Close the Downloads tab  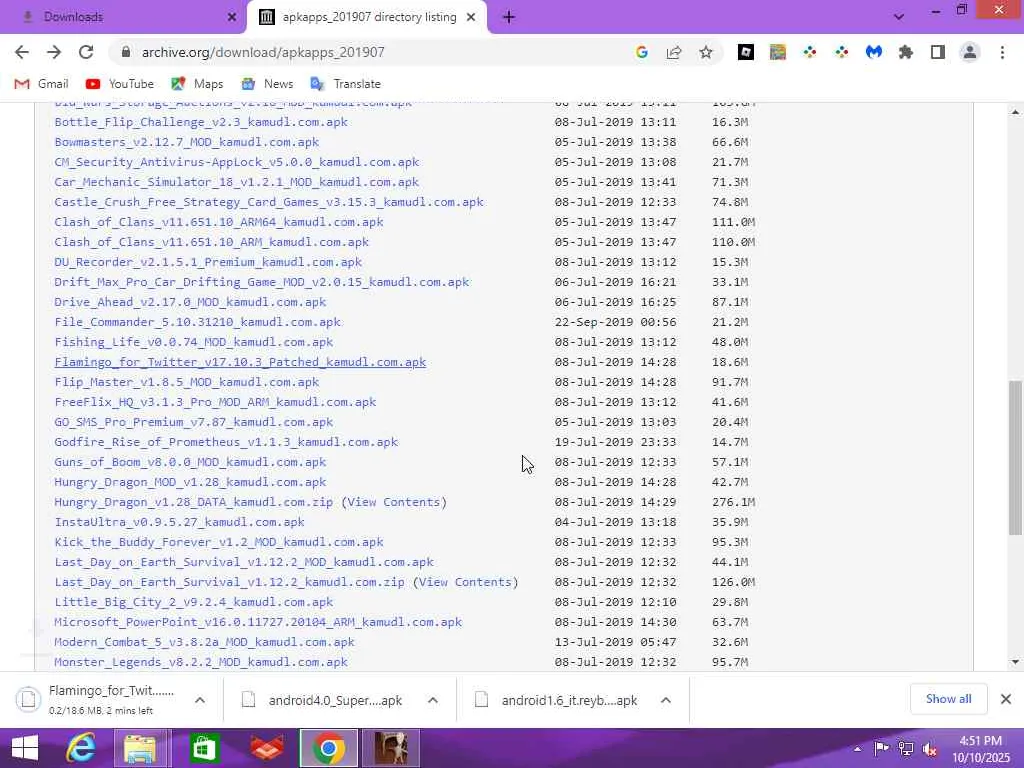coord(231,18)
